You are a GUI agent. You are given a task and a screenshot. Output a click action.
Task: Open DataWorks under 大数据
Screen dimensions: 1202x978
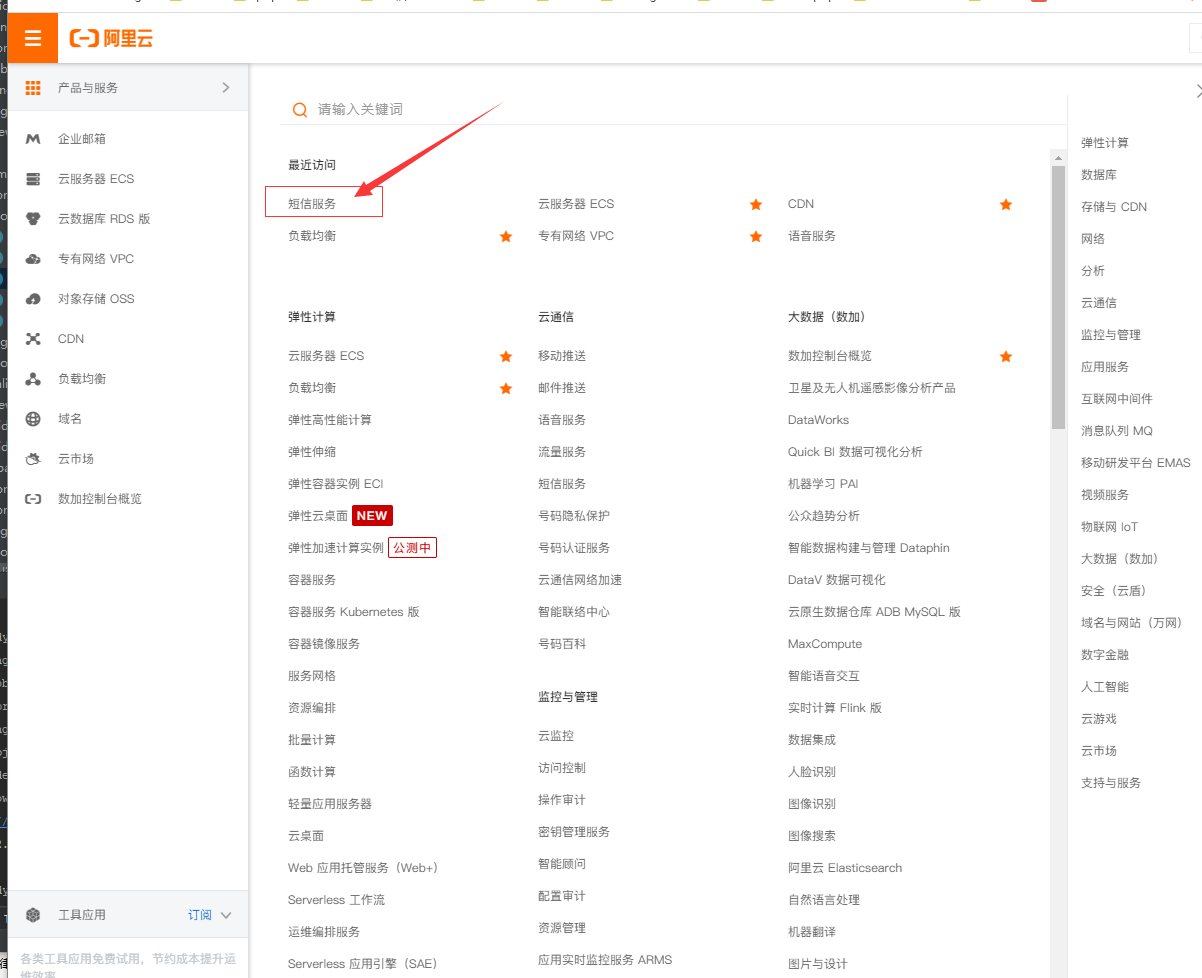tap(818, 420)
